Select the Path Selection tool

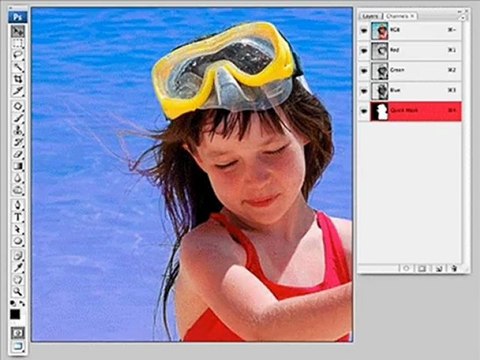click(x=18, y=229)
